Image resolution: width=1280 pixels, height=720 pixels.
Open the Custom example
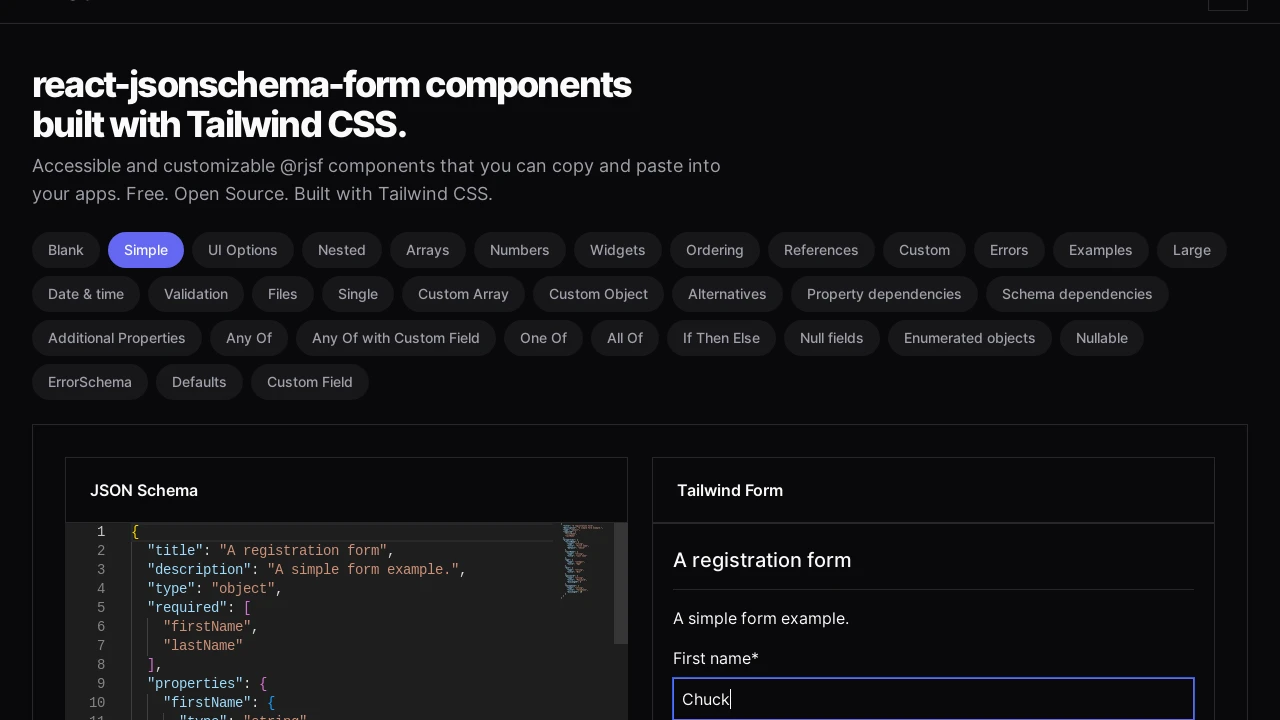pyautogui.click(x=925, y=250)
